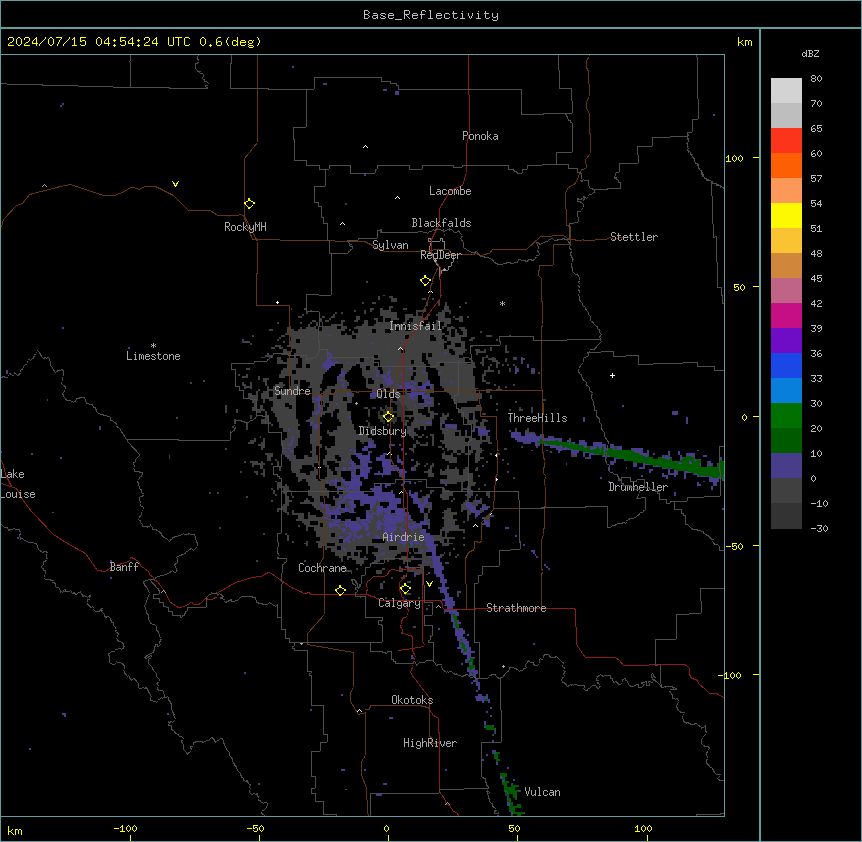Pick the slate-blue 0-10 dBZ legend swatch
Image resolution: width=862 pixels, height=842 pixels.
pos(786,466)
